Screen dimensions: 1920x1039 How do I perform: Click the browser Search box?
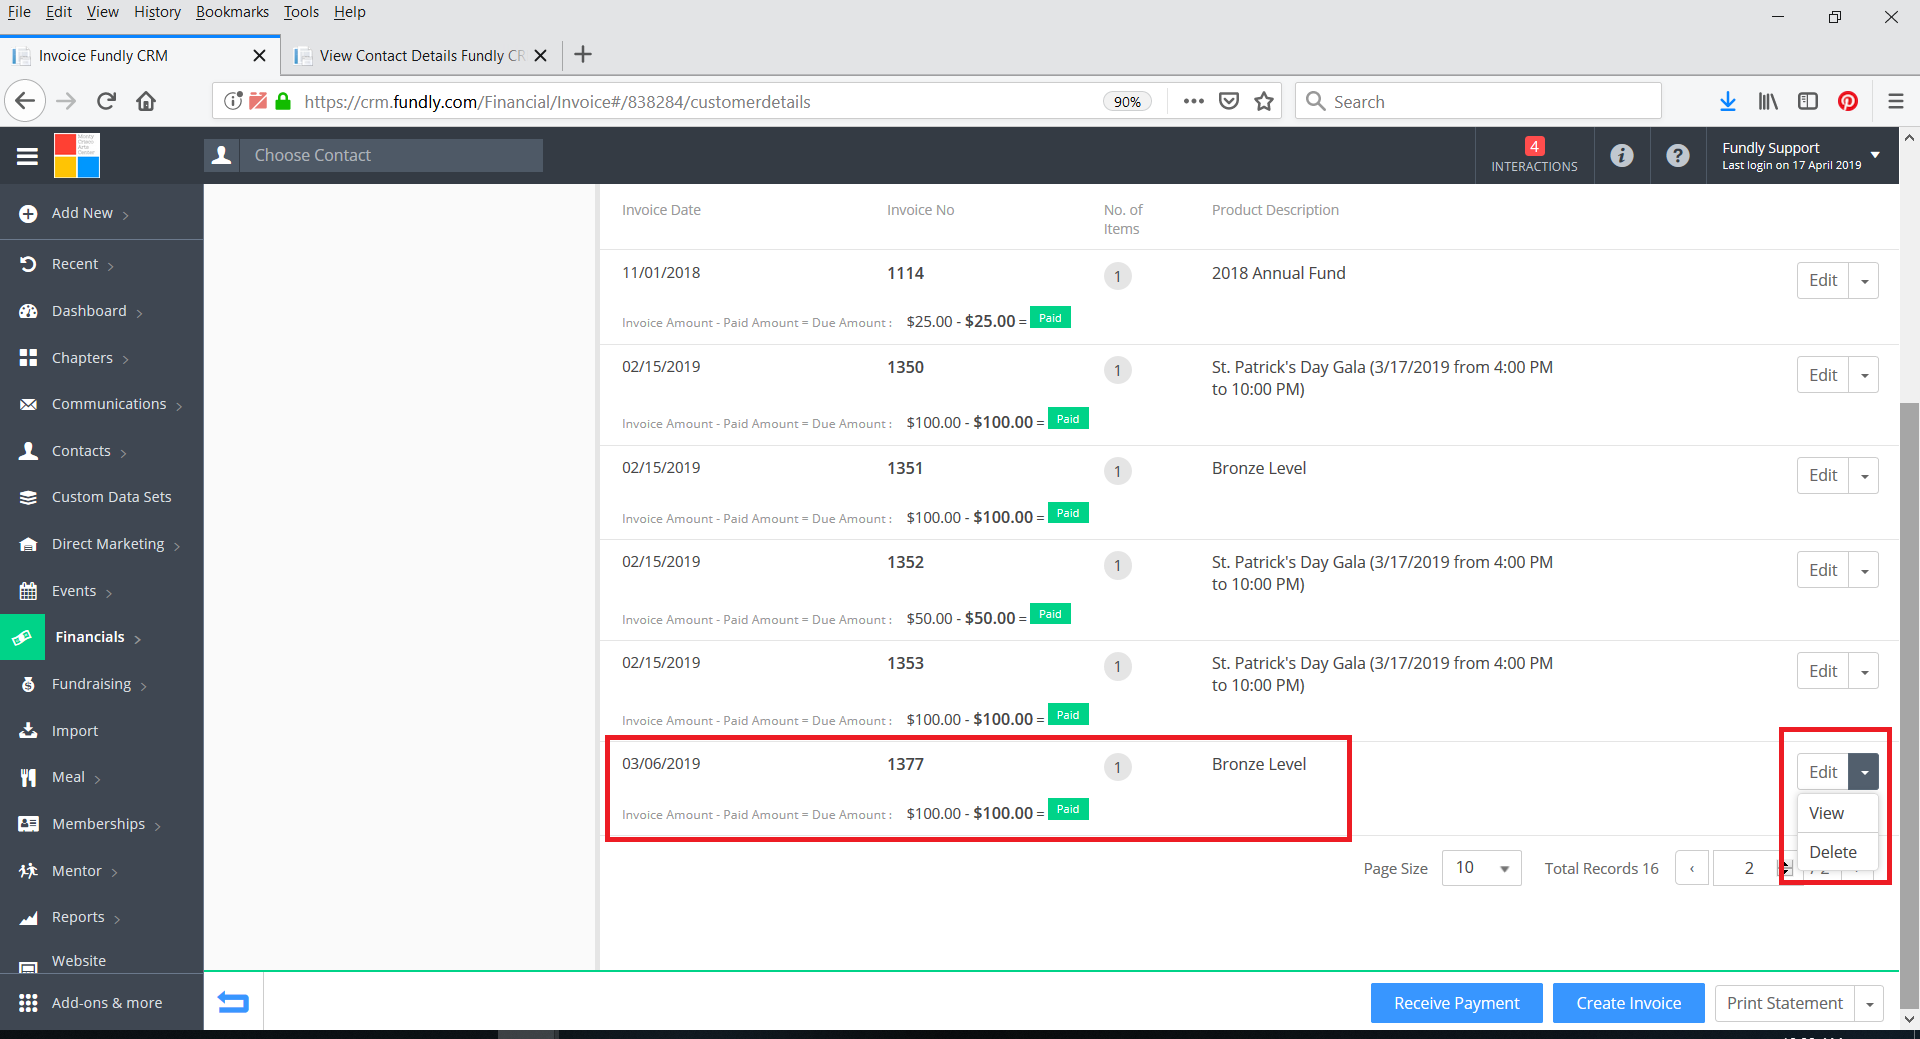1478,101
